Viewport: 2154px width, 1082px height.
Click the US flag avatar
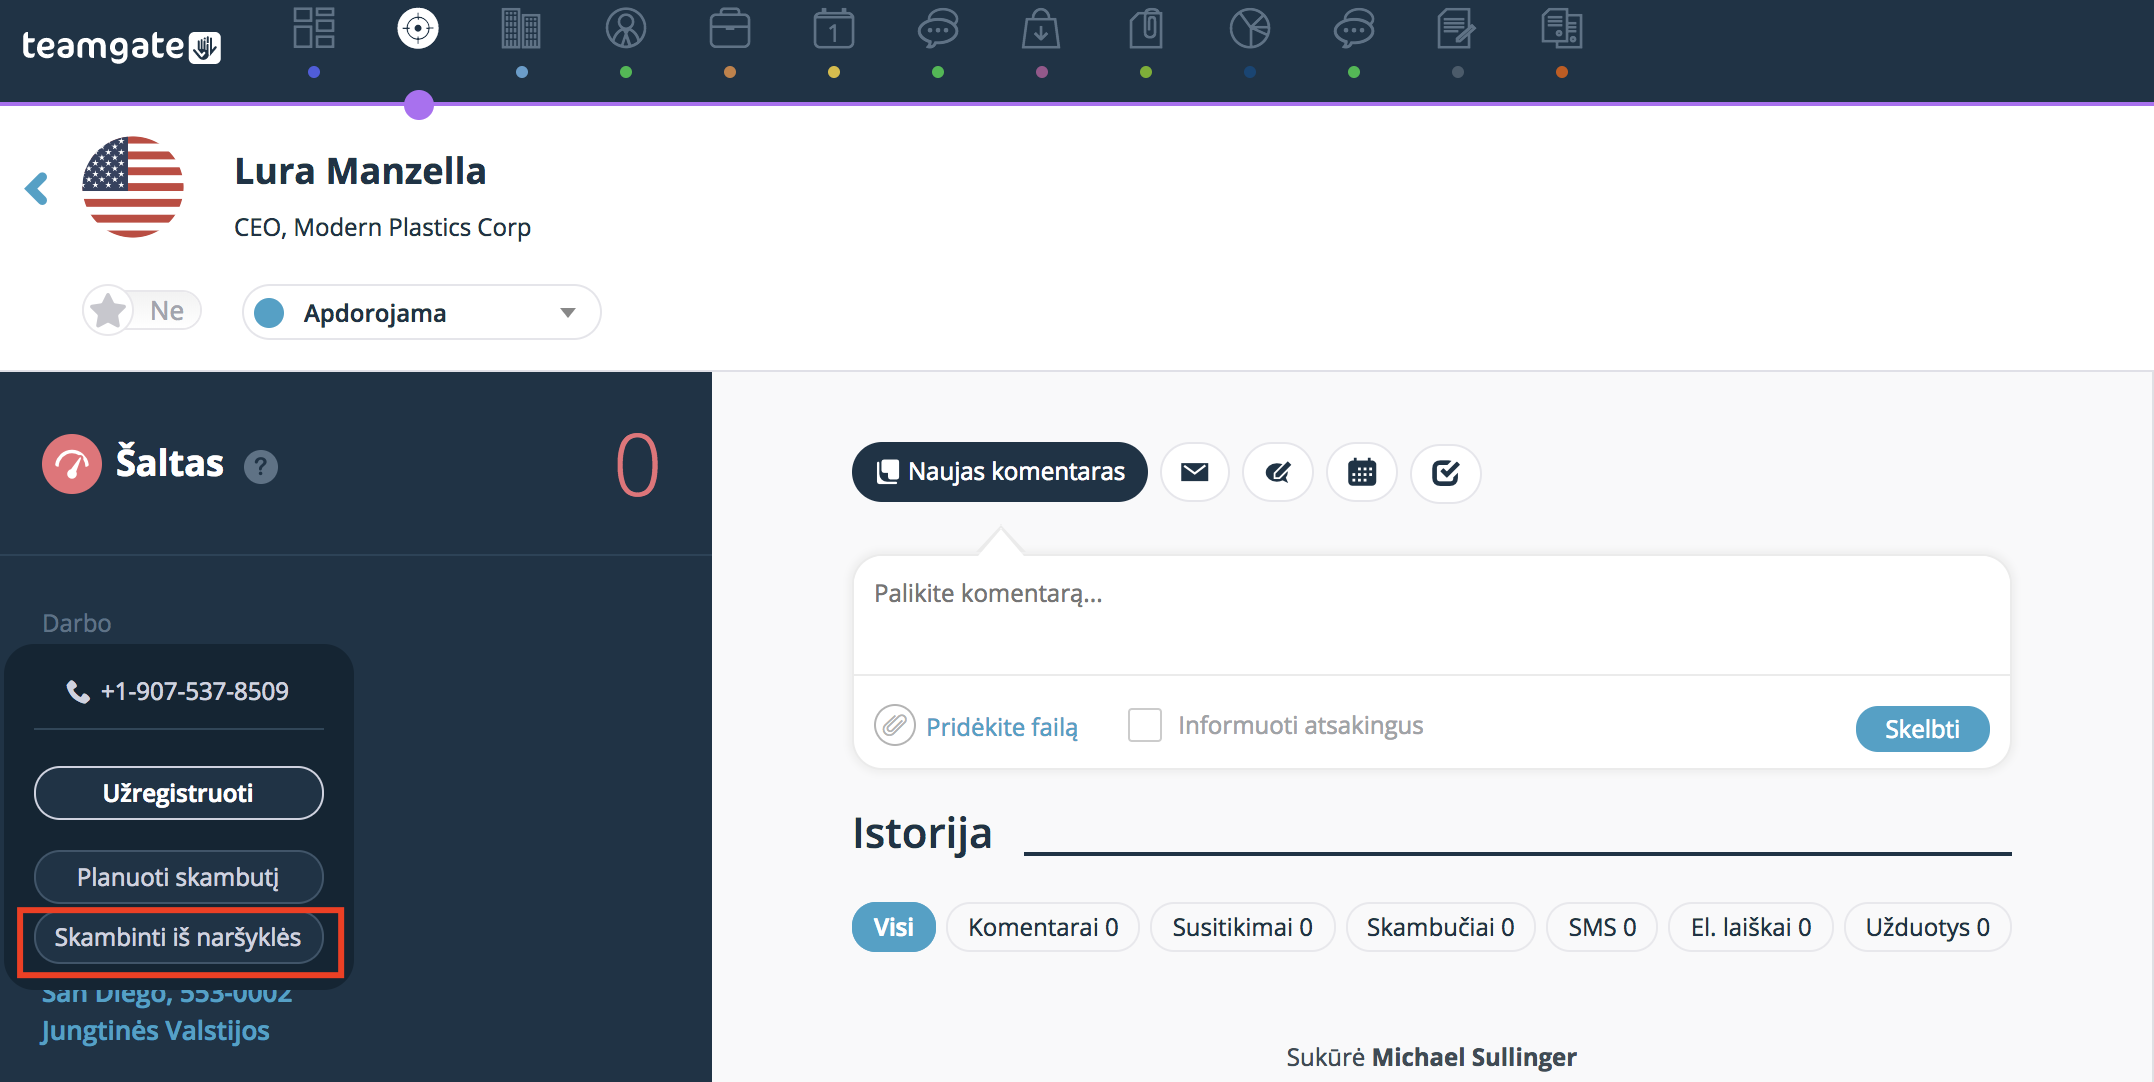tap(133, 187)
